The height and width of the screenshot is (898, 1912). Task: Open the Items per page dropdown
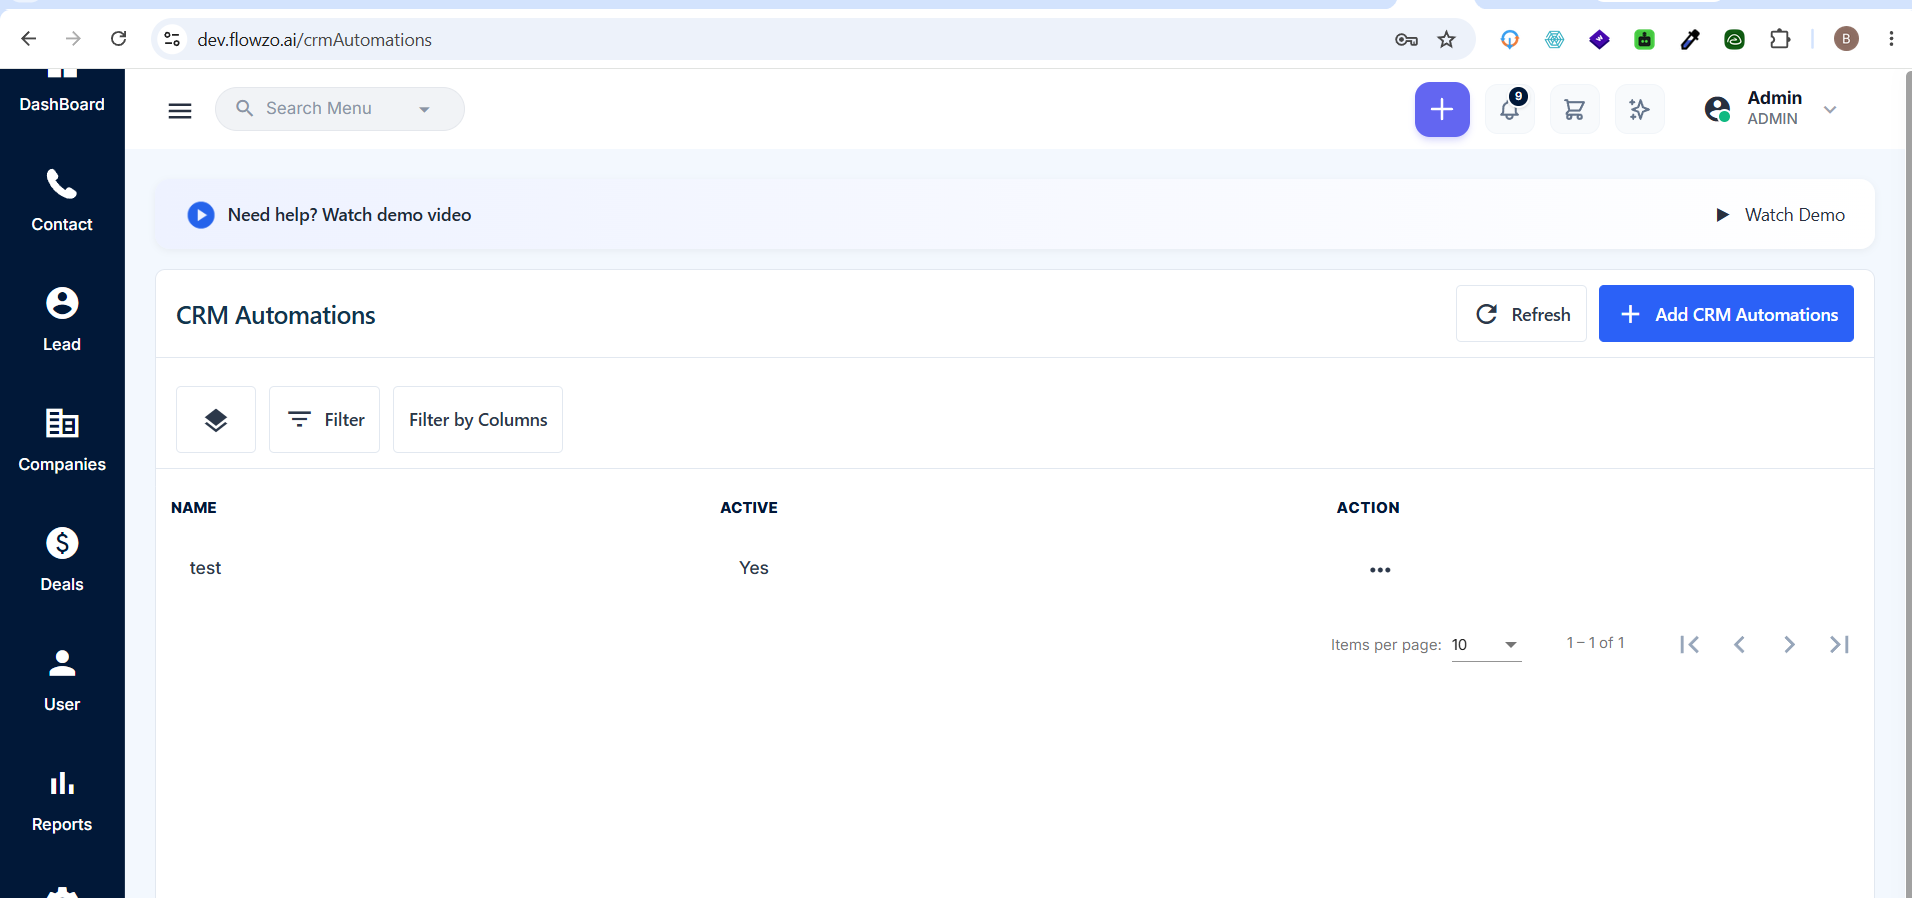(1486, 645)
